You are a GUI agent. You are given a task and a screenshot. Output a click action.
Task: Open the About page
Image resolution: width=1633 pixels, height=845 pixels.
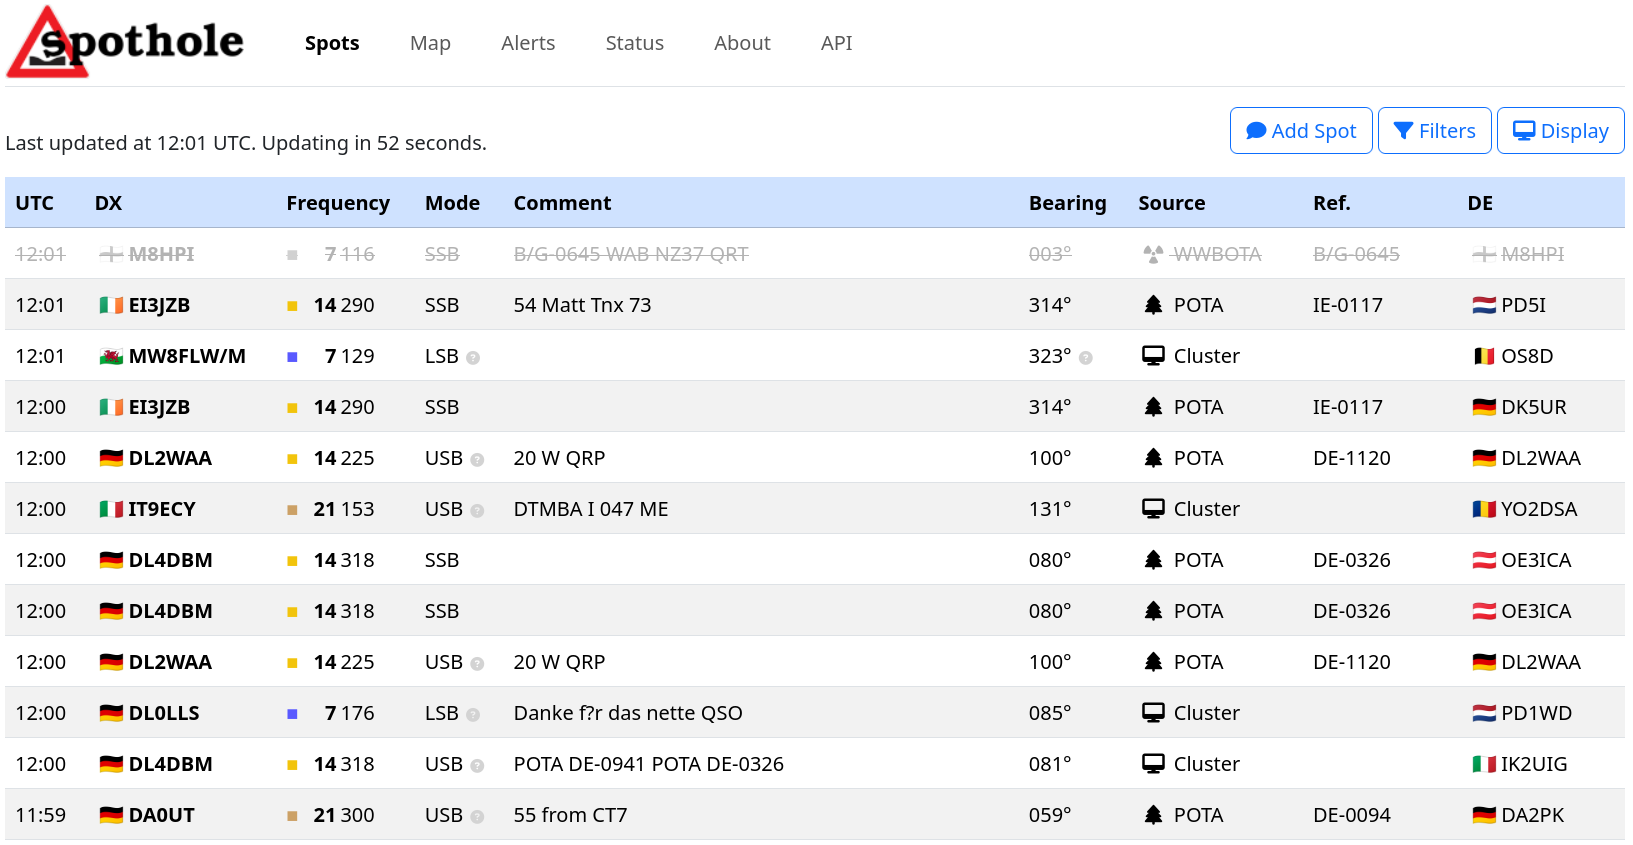pos(742,43)
